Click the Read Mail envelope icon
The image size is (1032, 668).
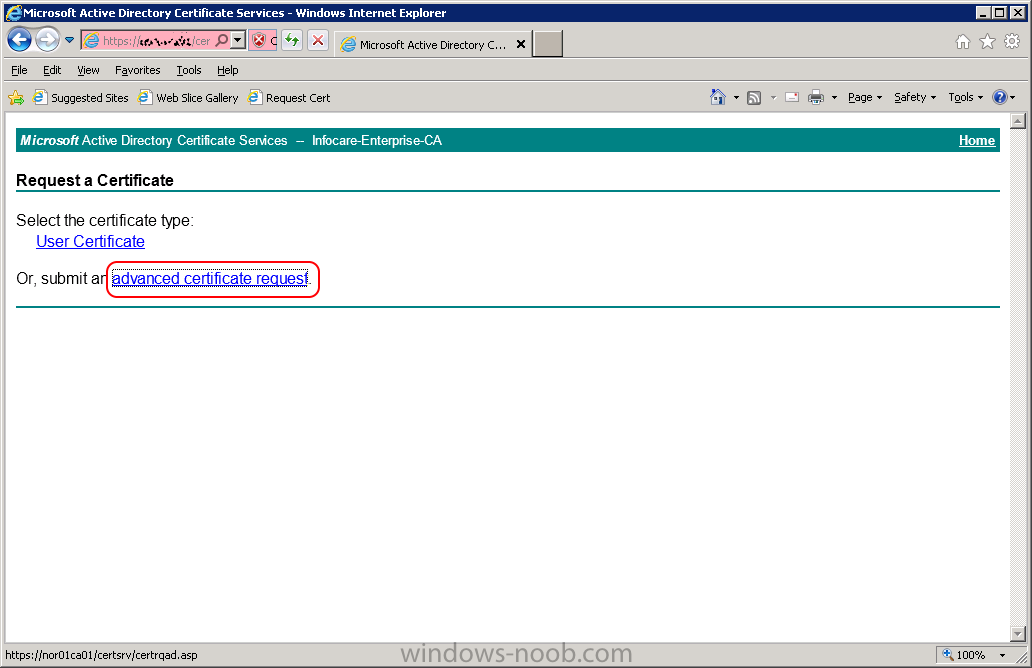[x=792, y=97]
